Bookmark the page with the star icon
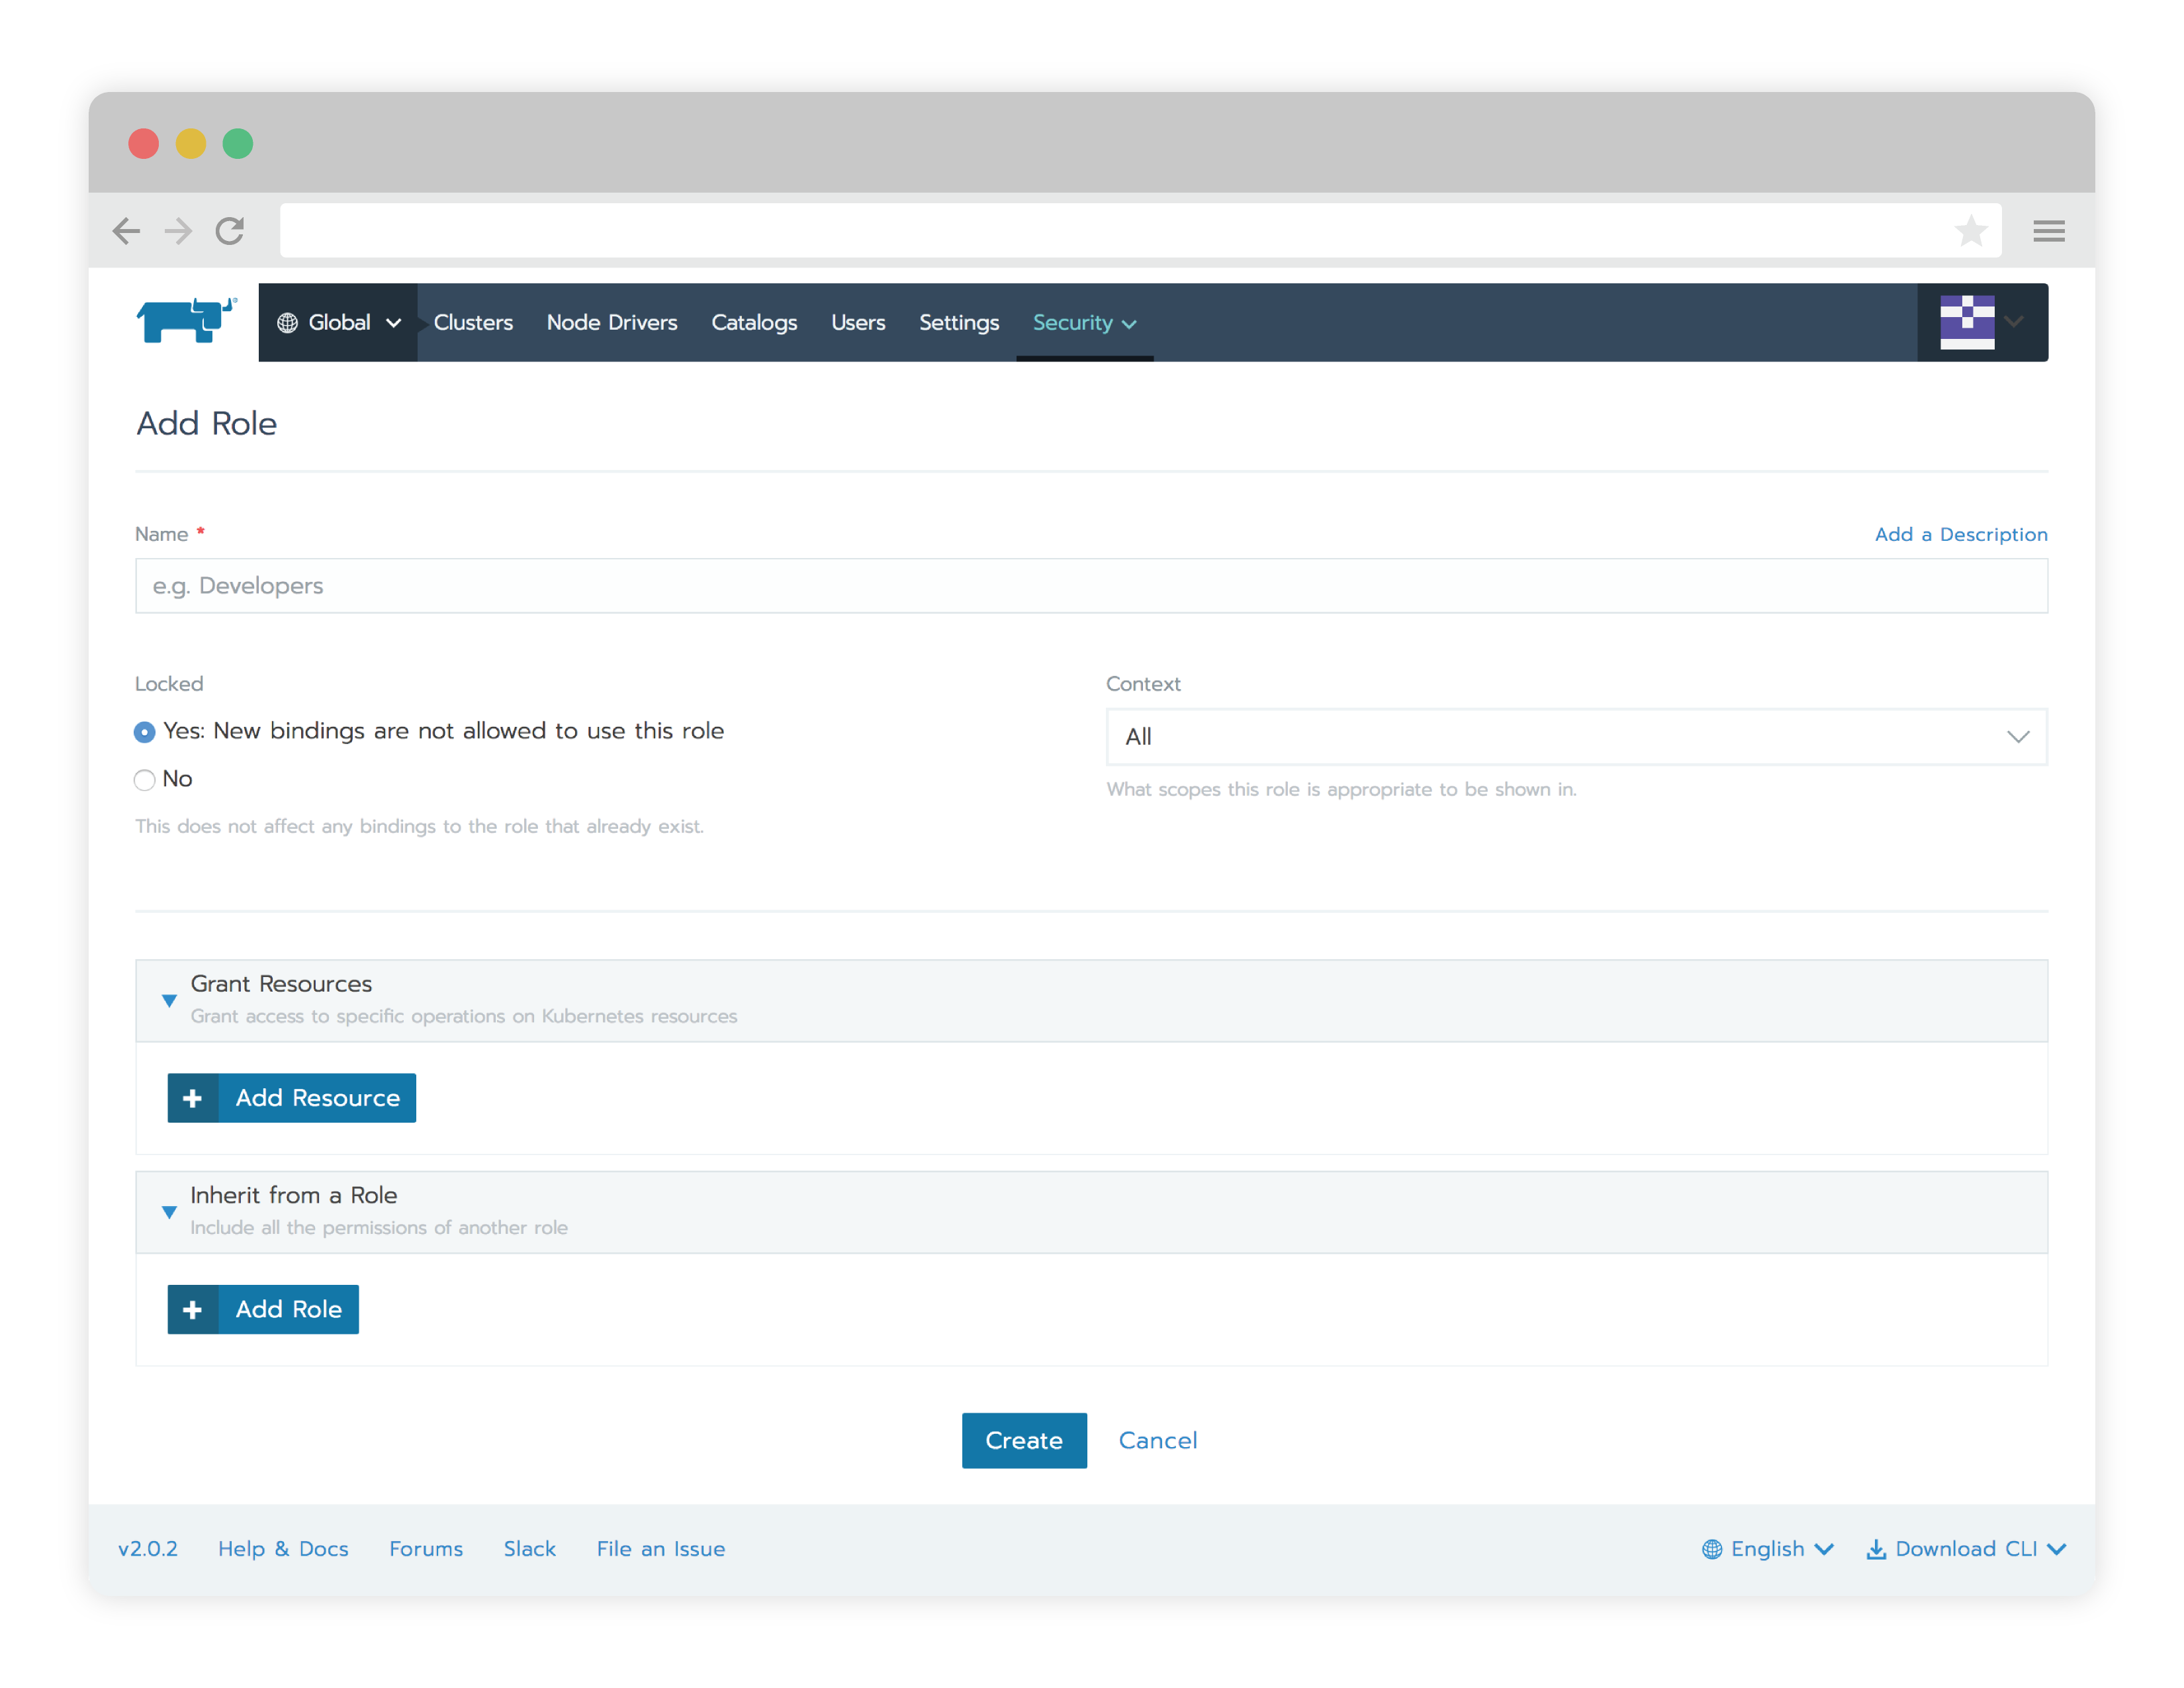The width and height of the screenshot is (2184, 1688). pyautogui.click(x=1971, y=231)
